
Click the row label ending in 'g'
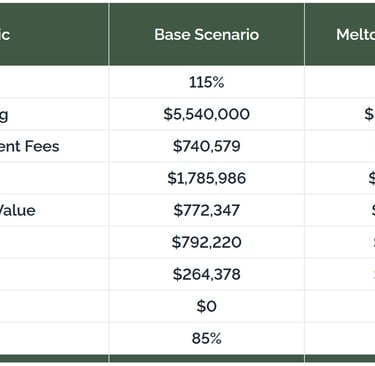pos(4,115)
